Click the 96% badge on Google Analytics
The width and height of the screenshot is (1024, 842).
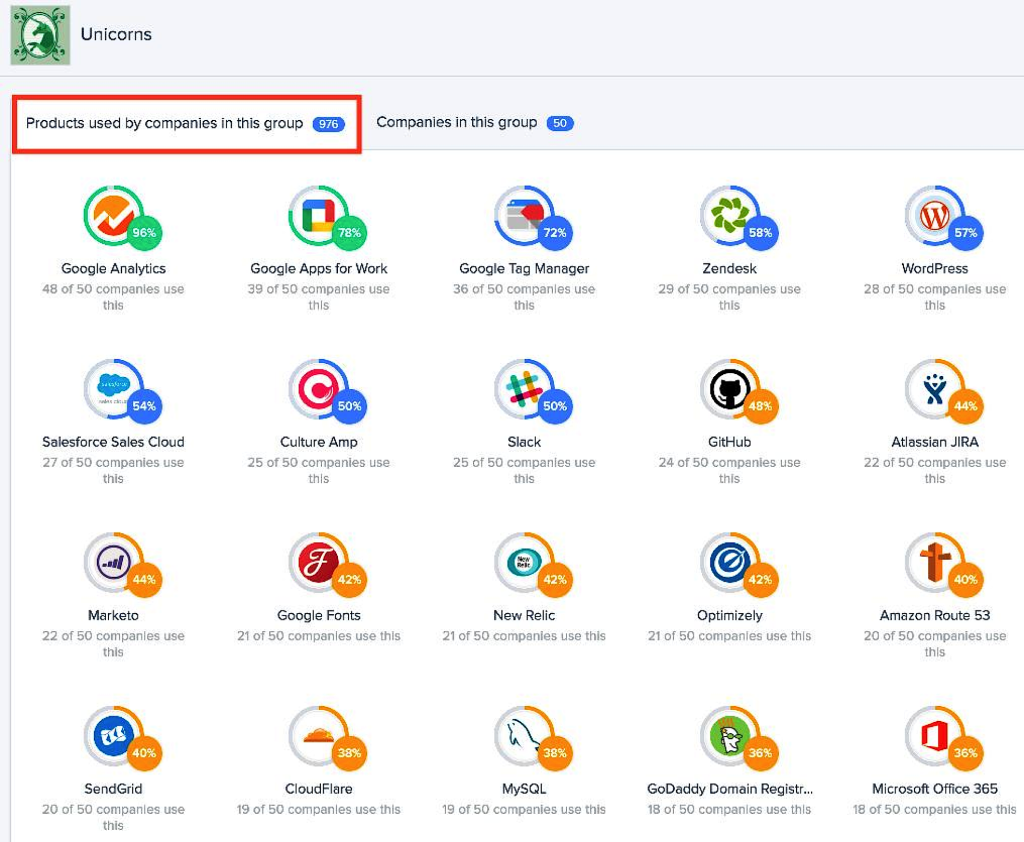144,233
